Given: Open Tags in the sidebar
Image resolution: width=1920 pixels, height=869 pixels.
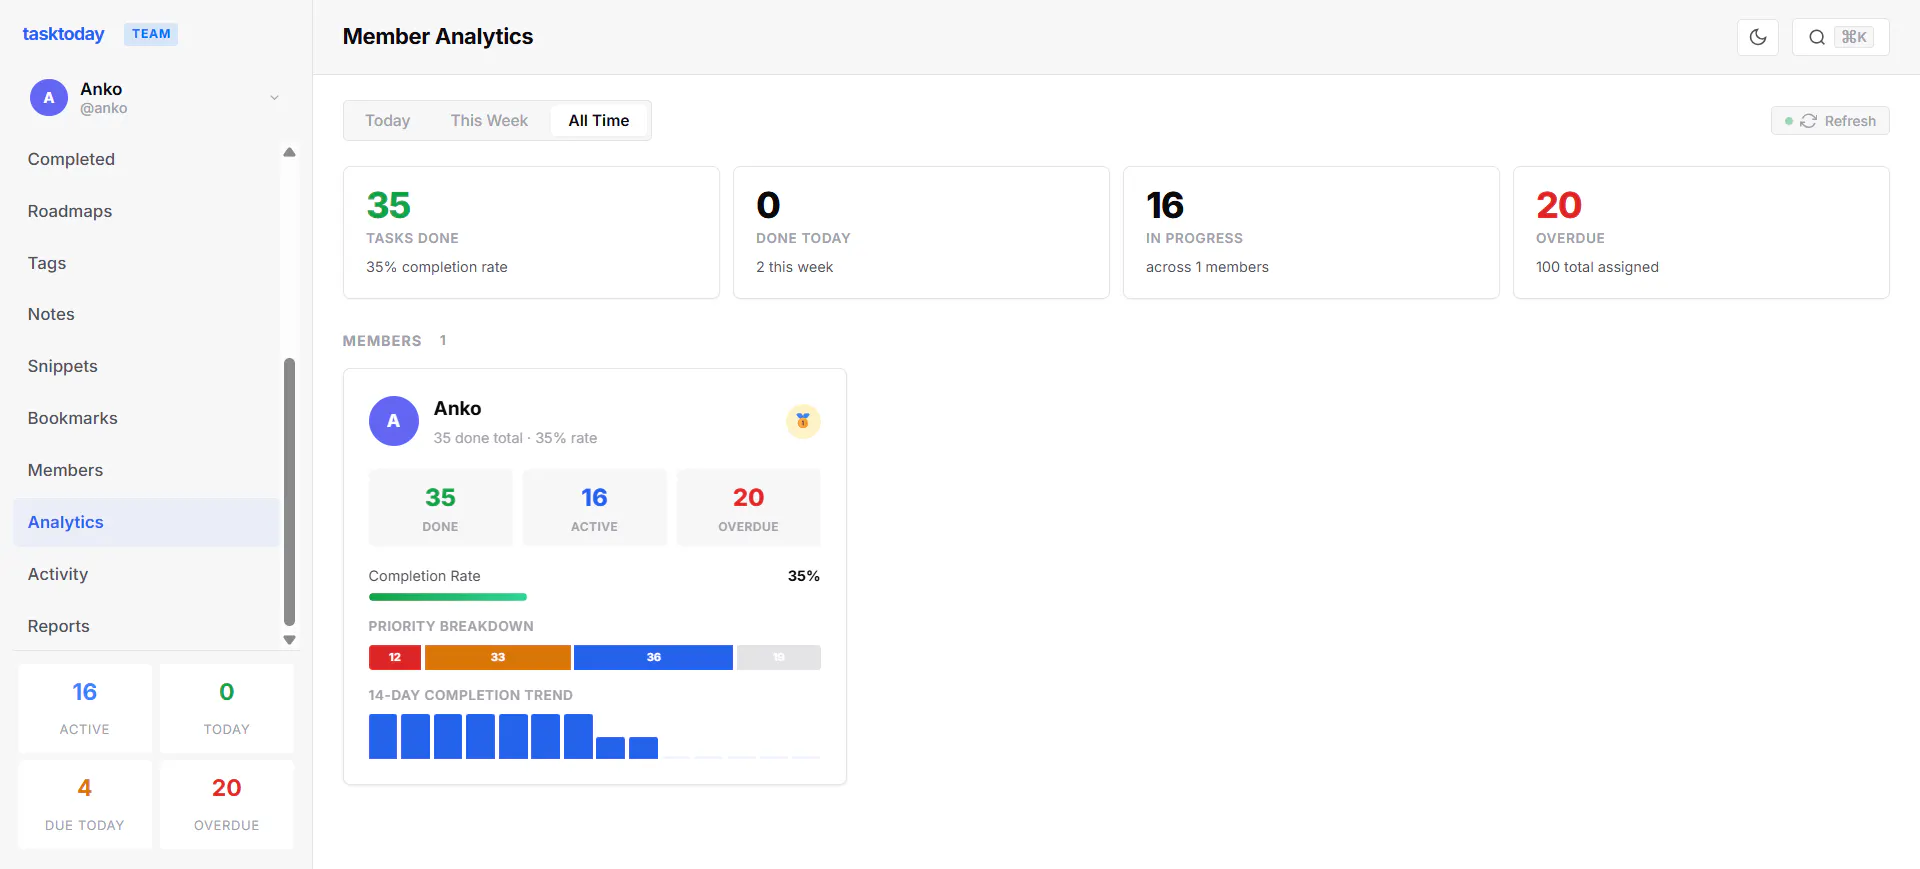Looking at the screenshot, I should pos(146,263).
